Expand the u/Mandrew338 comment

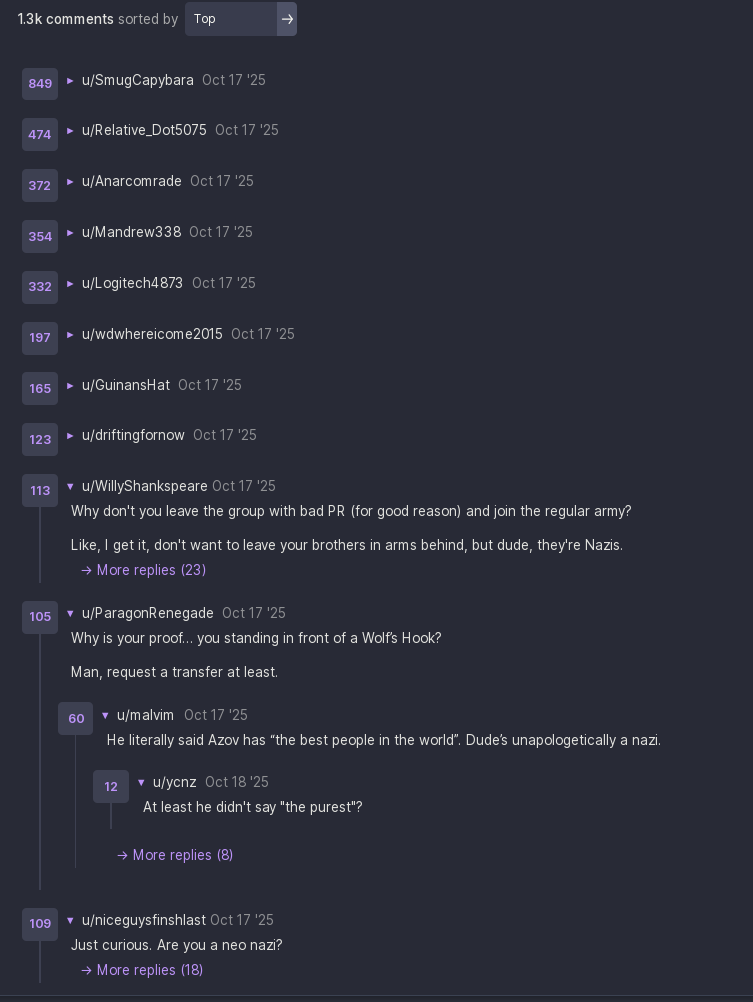[70, 233]
